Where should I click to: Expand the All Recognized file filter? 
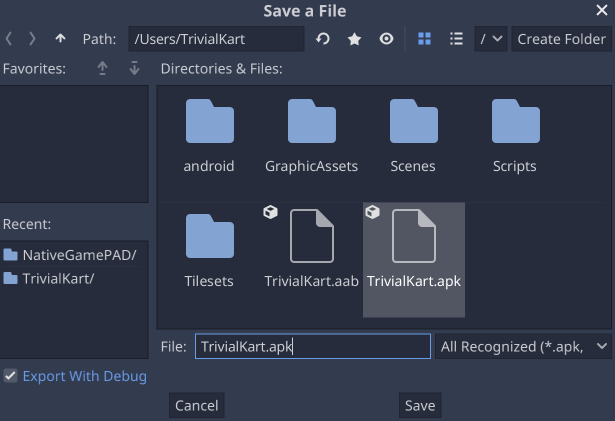[x=523, y=346]
